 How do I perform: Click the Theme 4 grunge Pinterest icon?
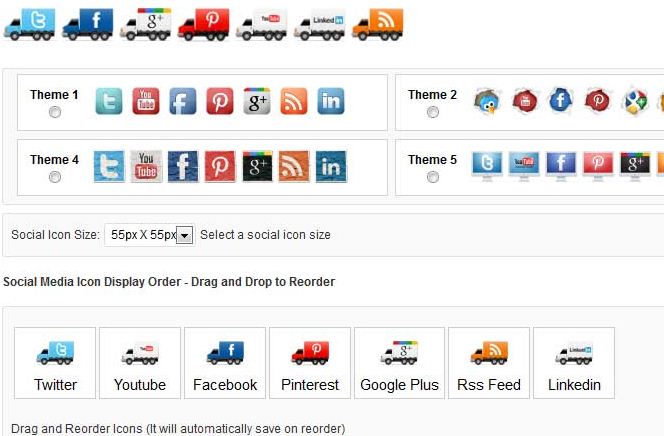coord(220,166)
